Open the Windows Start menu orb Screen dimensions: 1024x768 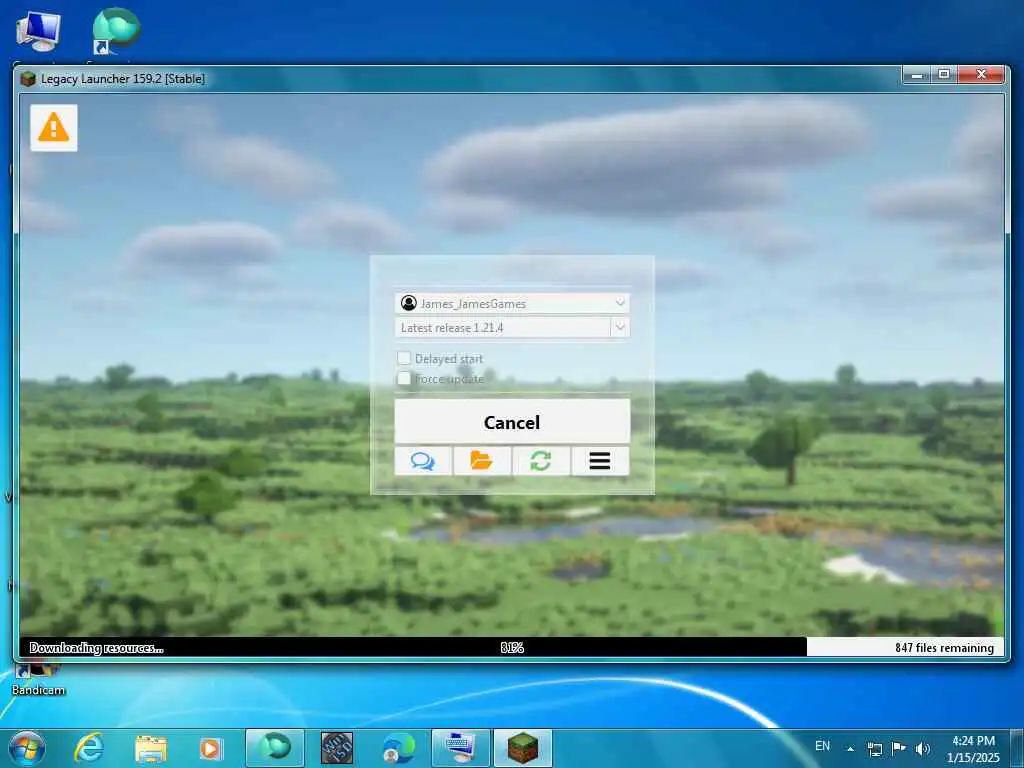pos(27,748)
